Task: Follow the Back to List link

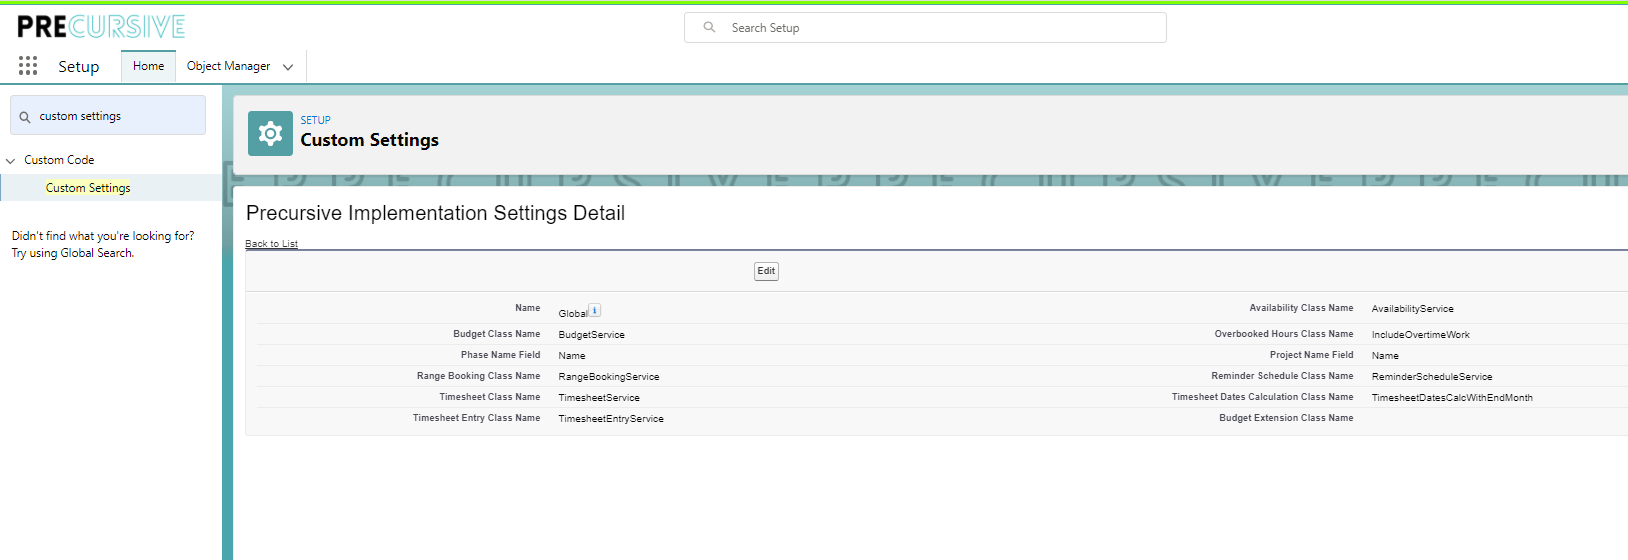Action: pos(271,244)
